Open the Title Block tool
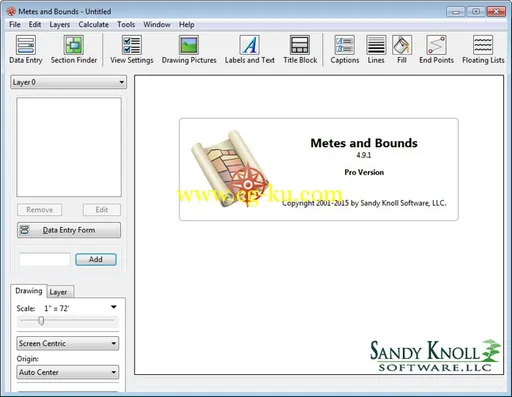This screenshot has height=397, width=512. click(x=300, y=50)
